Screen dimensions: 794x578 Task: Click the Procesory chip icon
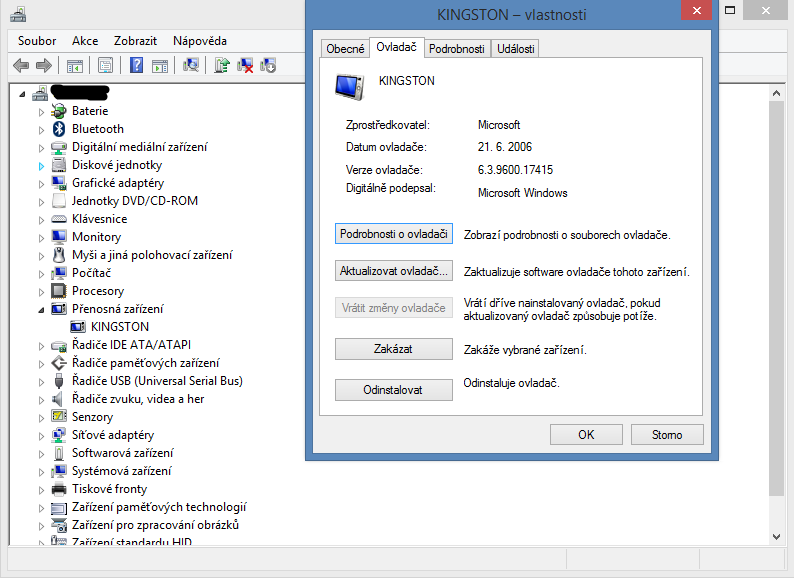pos(59,291)
